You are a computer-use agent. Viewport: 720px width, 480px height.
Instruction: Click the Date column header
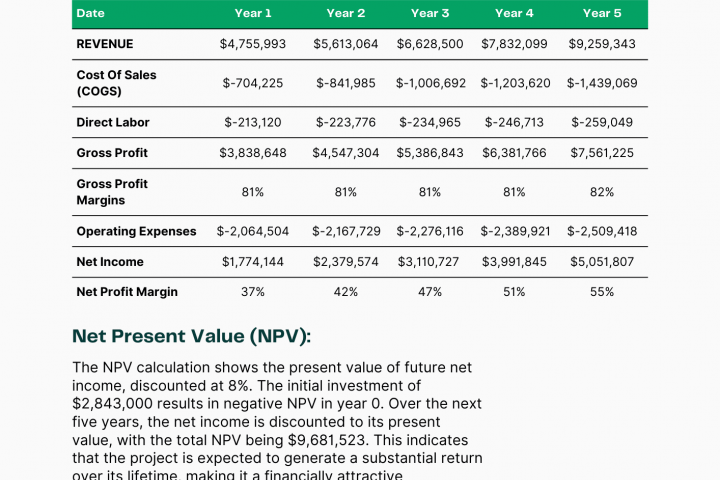pyautogui.click(x=90, y=13)
